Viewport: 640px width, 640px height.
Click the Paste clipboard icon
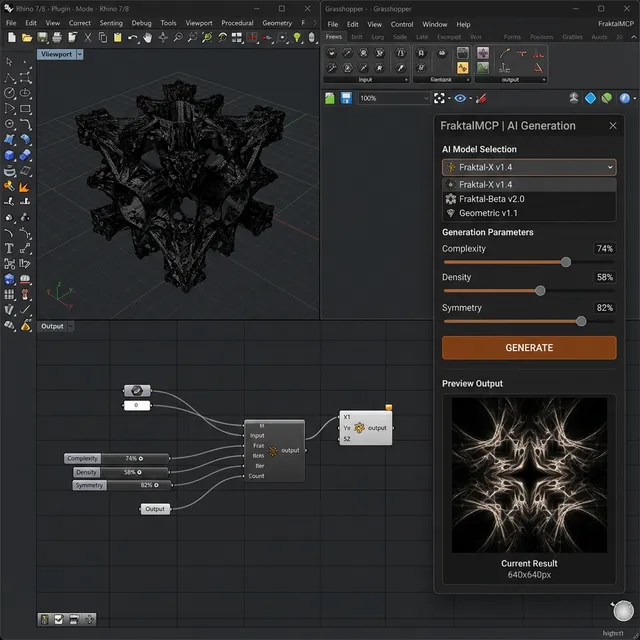coord(118,38)
